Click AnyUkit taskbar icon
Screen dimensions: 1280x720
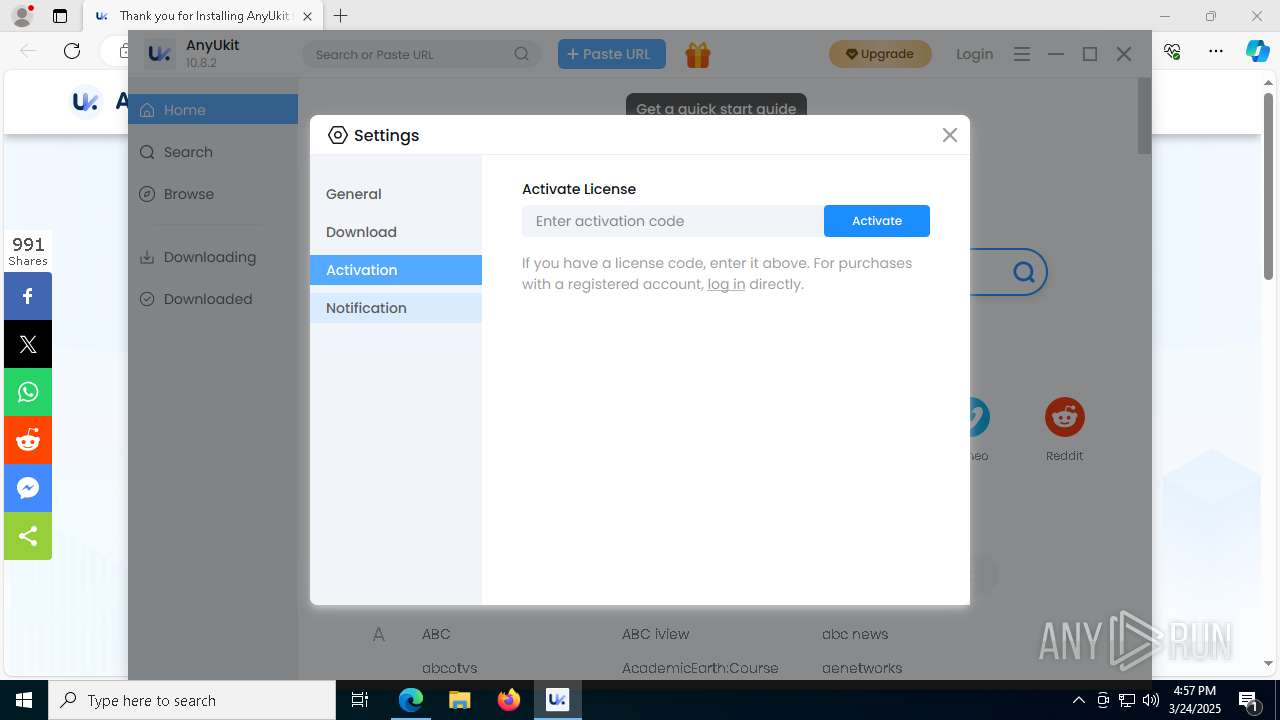coord(558,700)
